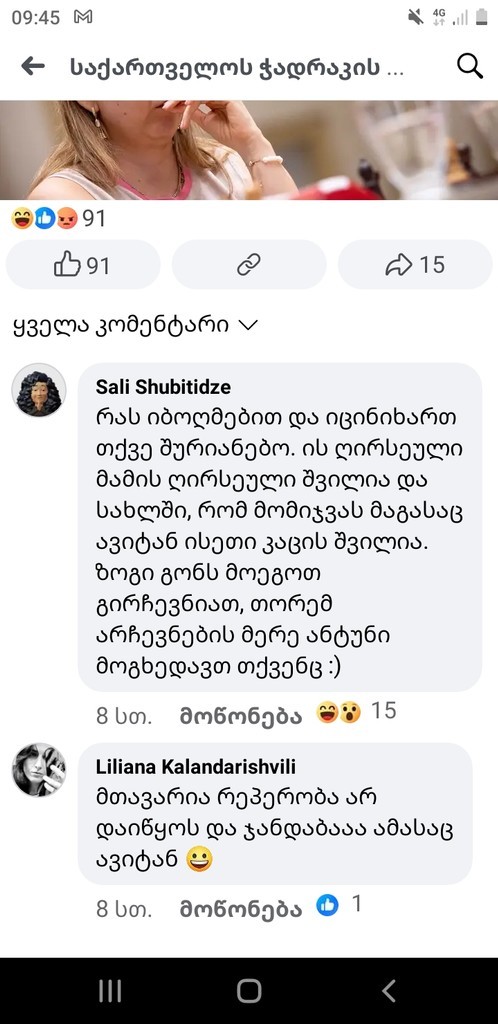The image size is (498, 1024).
Task: Share the post with arrow icon showing 15
Action: click(x=415, y=264)
